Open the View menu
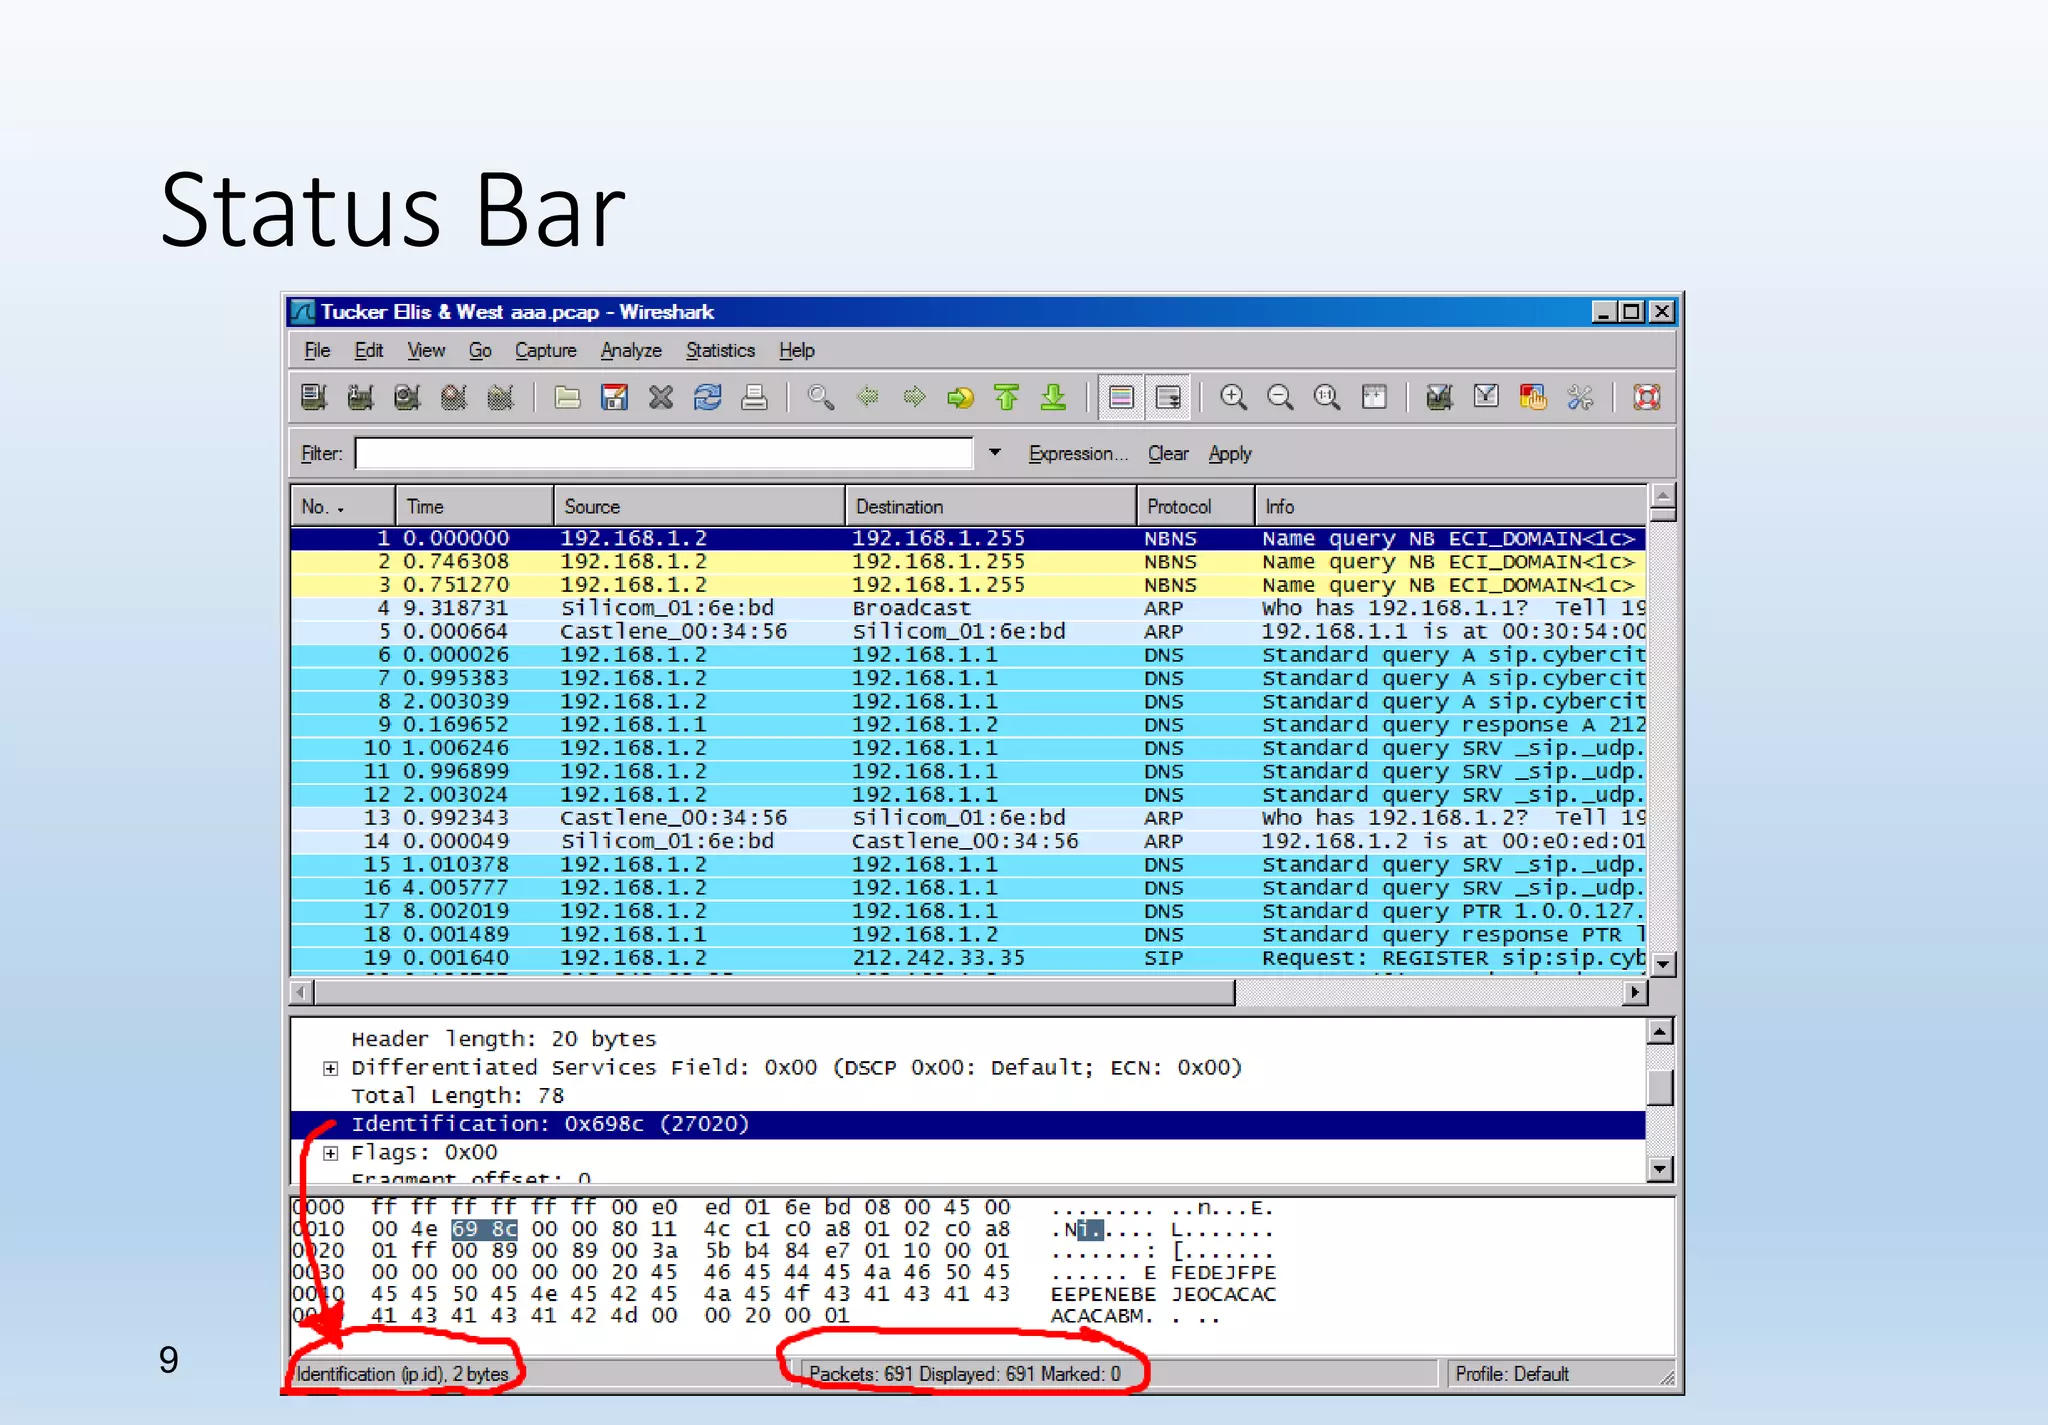Screen dimensions: 2048x1425 [426, 351]
